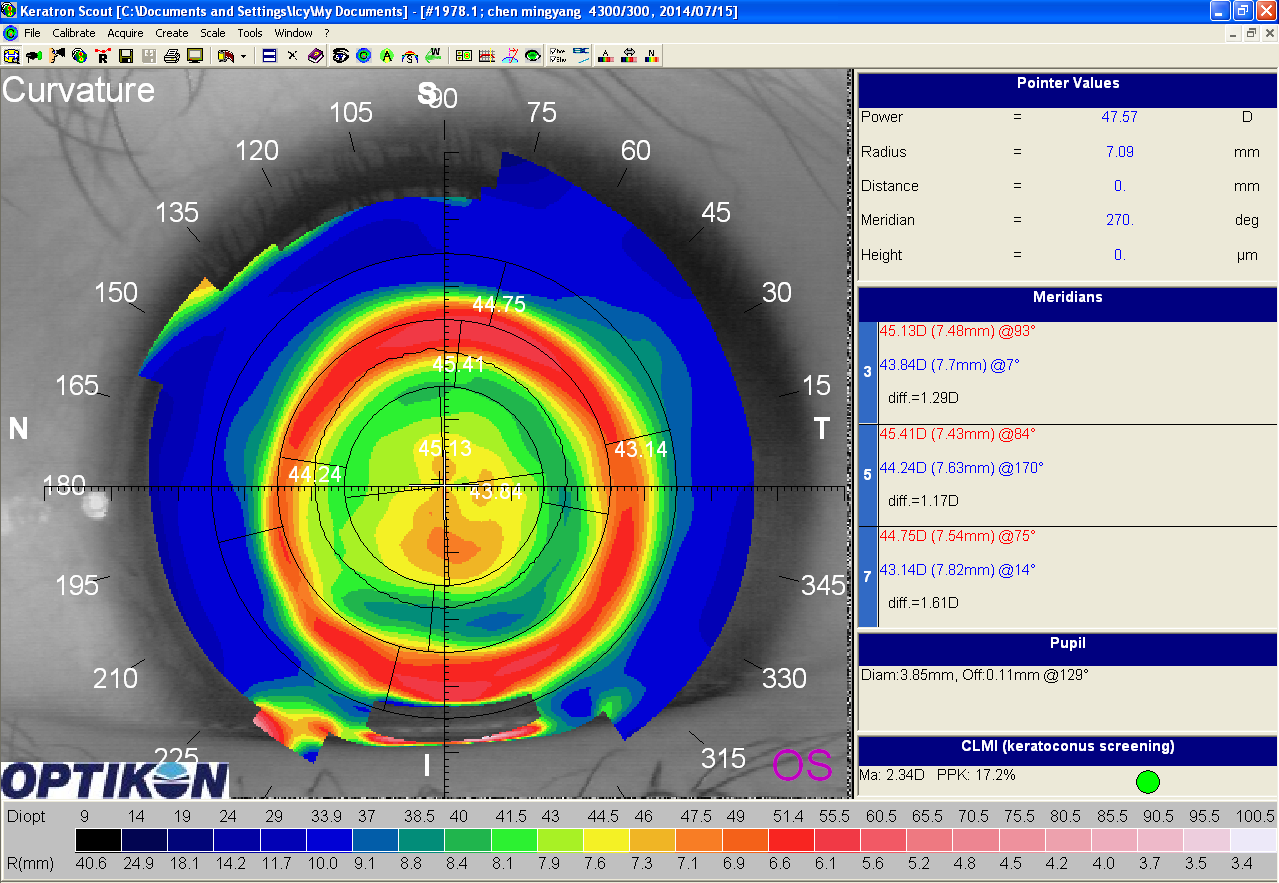Click the black floppy disk save icon
Screen dimensions: 1279x883
[126, 55]
